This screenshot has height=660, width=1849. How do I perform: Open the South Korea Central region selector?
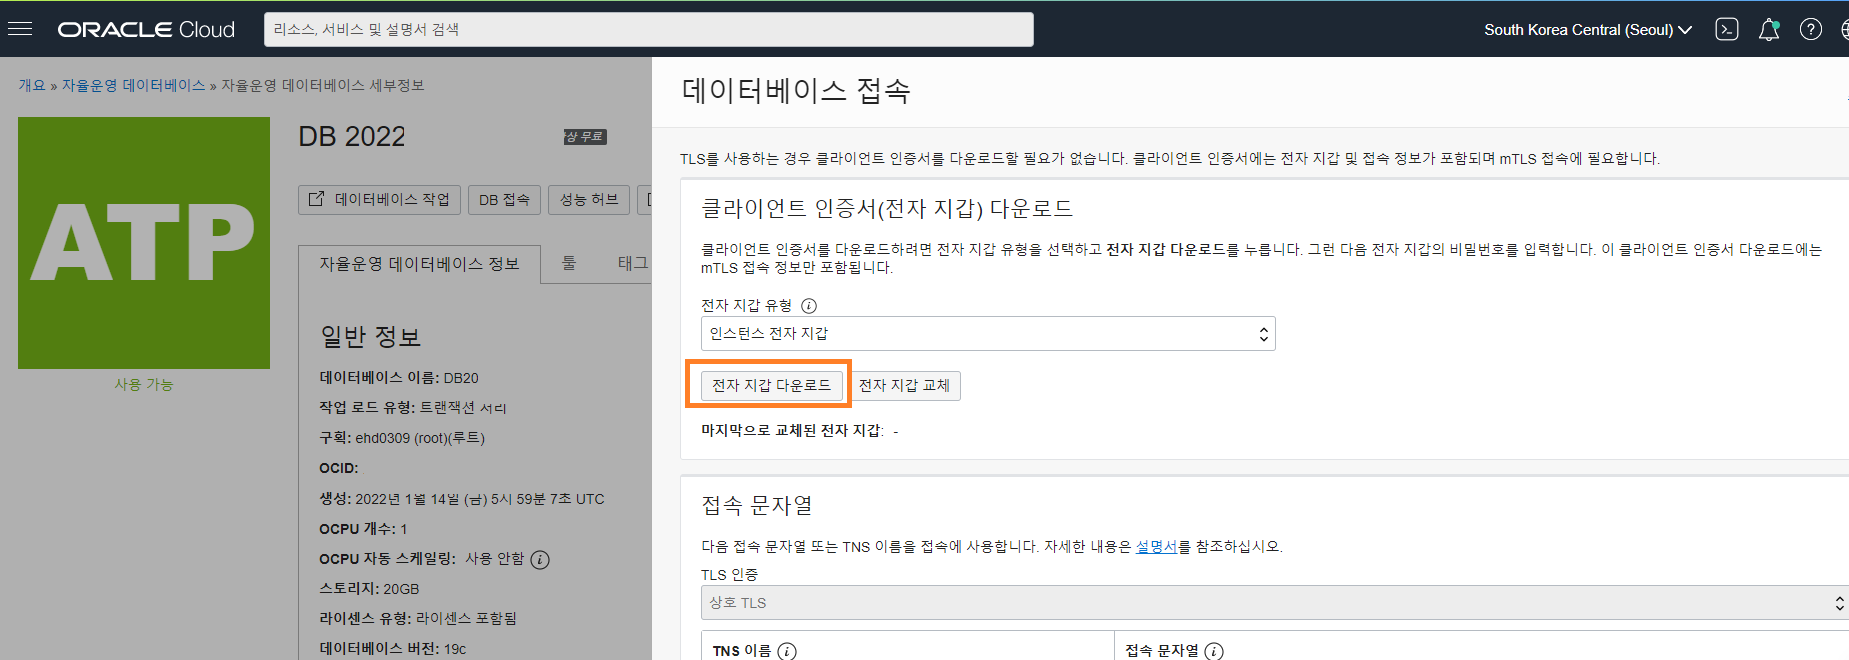pos(1588,30)
